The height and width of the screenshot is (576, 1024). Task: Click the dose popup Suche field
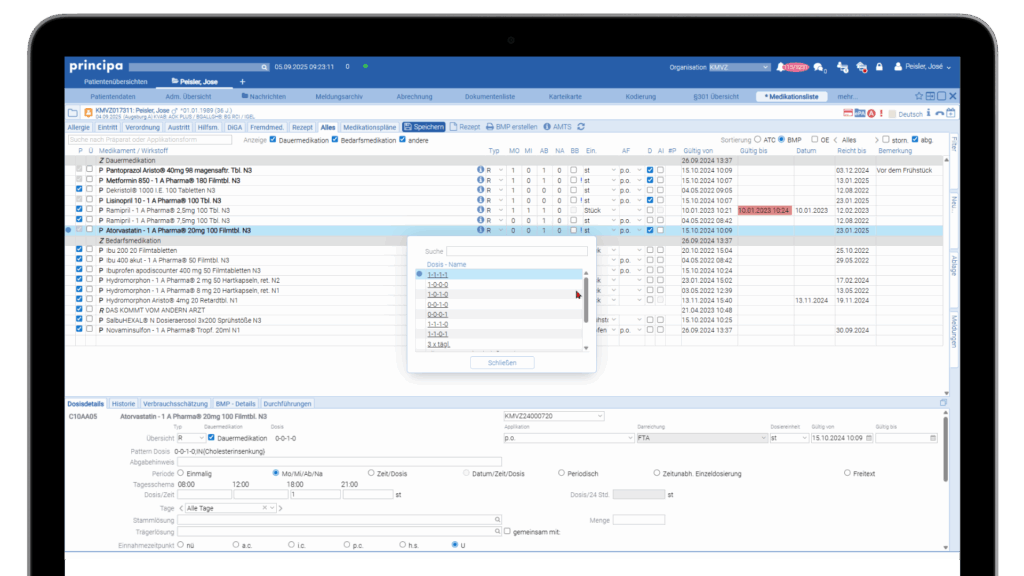click(516, 252)
